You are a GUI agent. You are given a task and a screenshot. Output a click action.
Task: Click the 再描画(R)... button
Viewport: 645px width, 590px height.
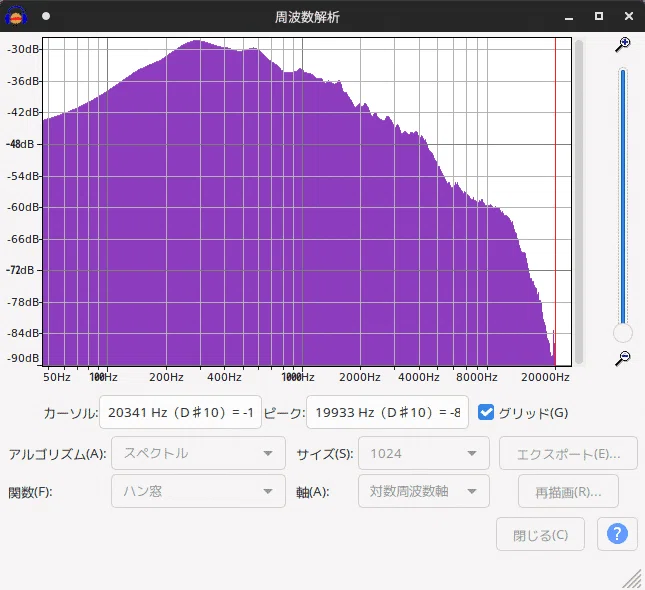coord(568,491)
